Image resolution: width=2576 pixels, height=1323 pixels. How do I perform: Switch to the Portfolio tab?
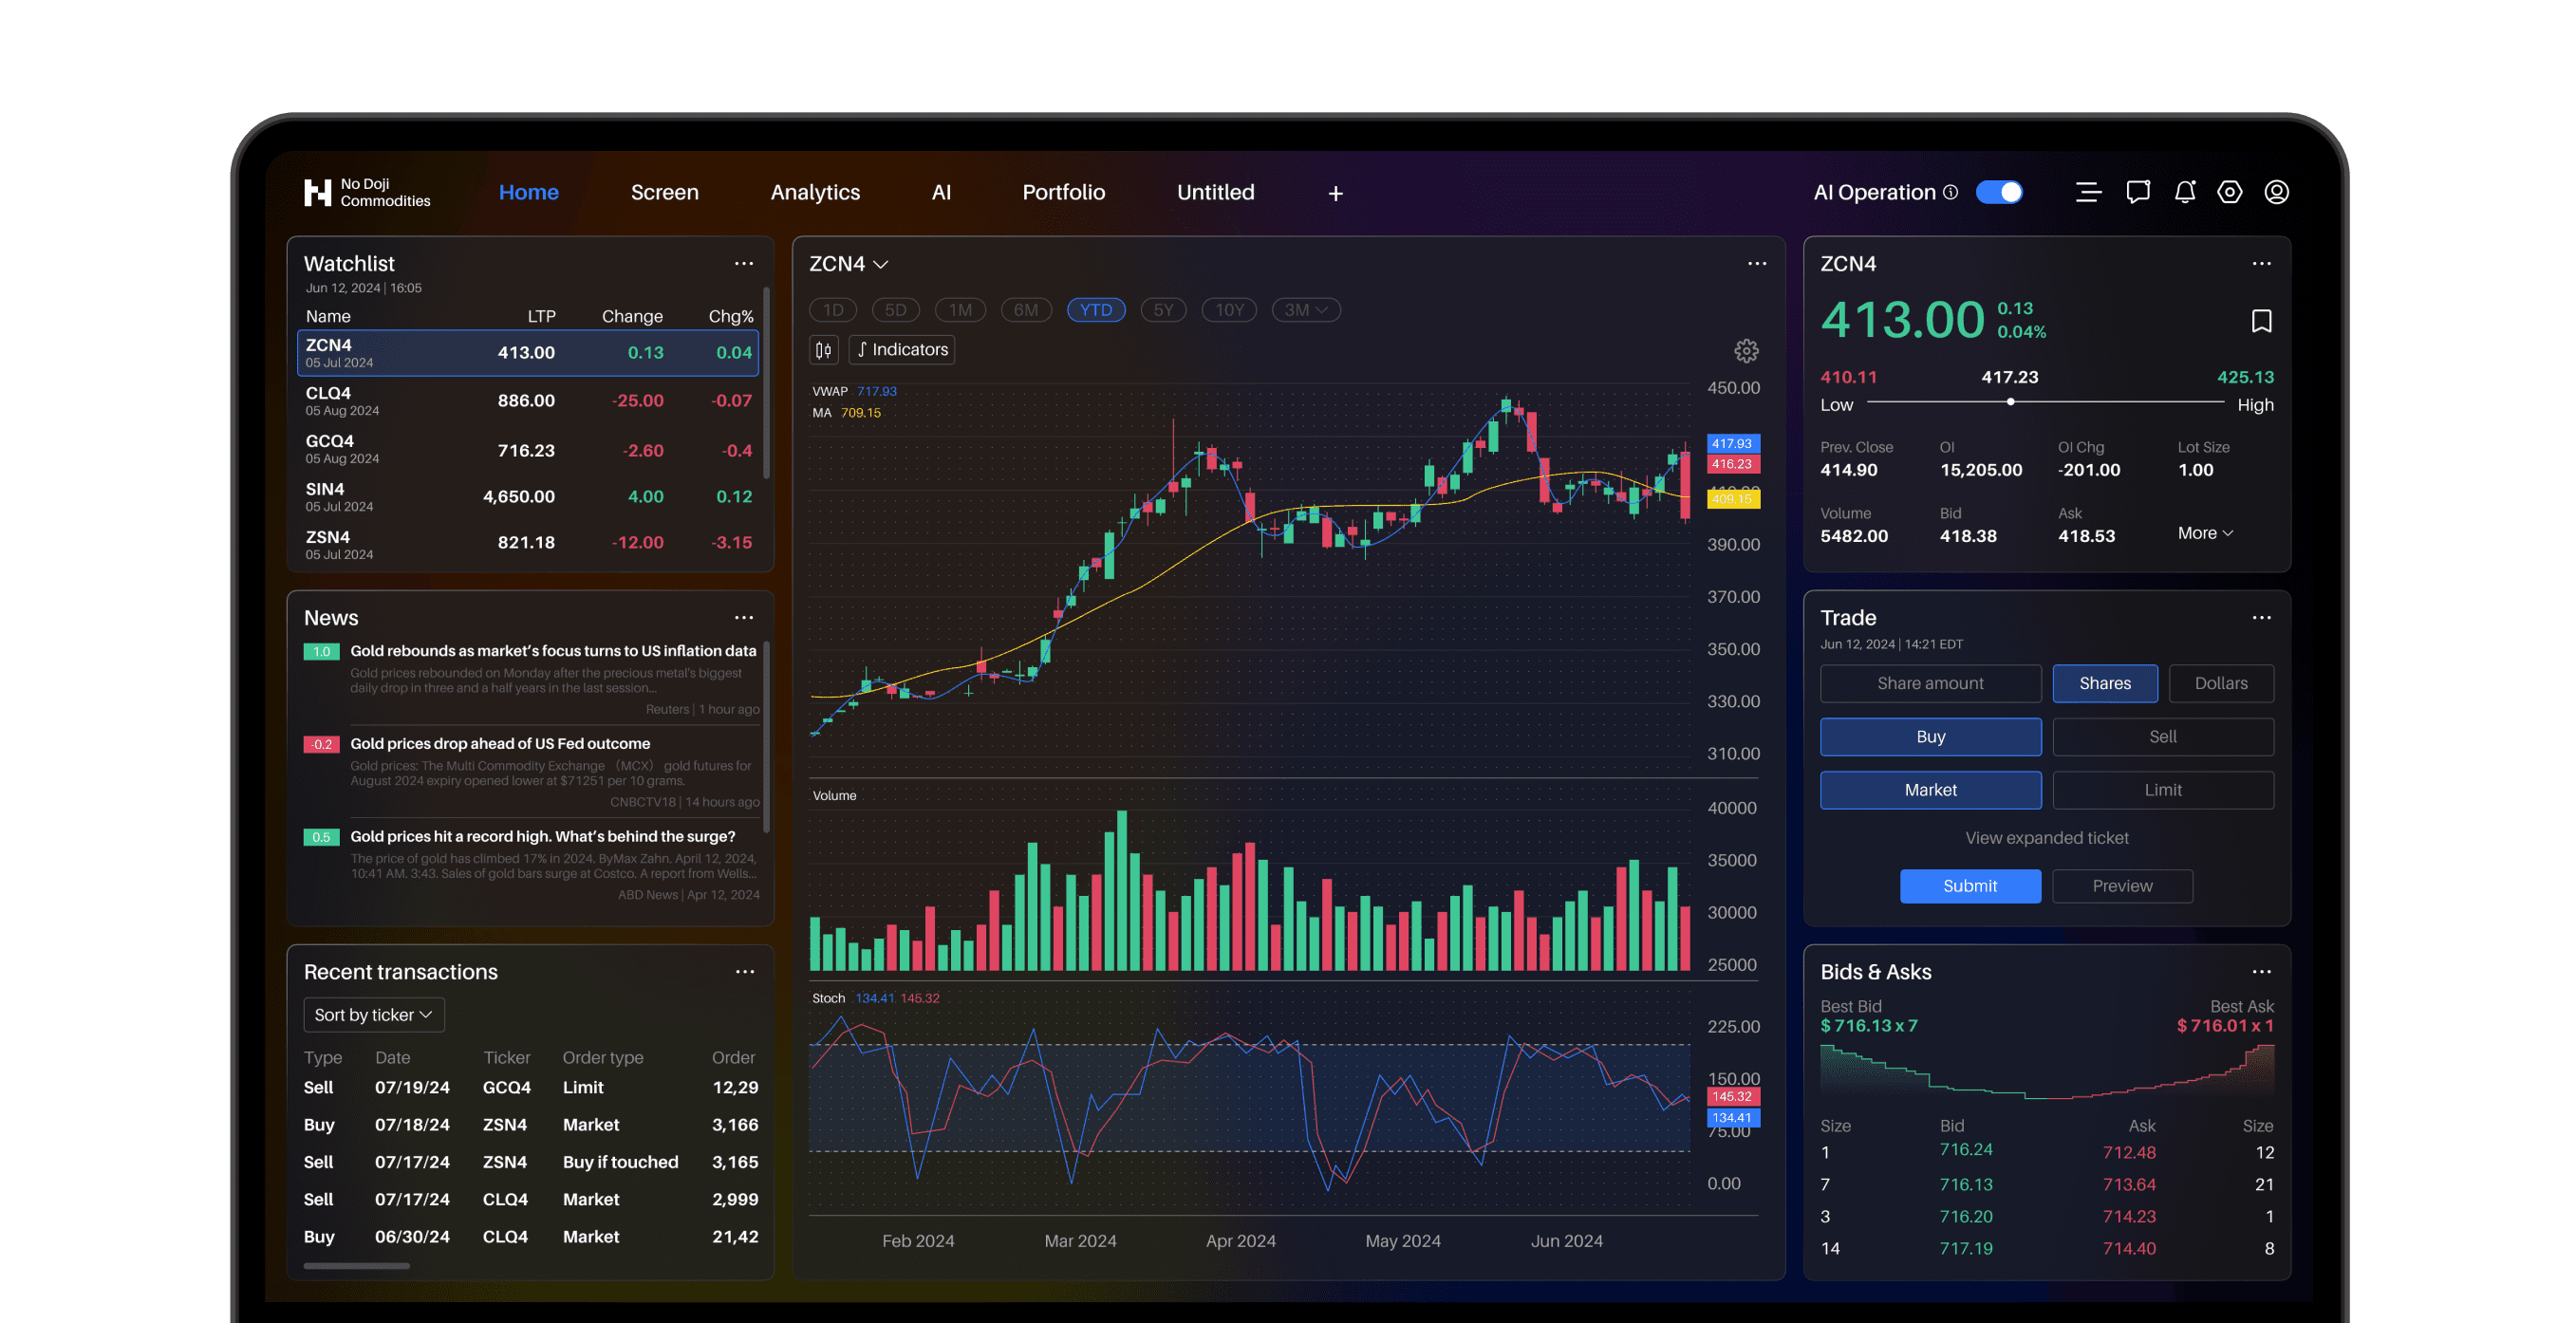coord(1064,192)
